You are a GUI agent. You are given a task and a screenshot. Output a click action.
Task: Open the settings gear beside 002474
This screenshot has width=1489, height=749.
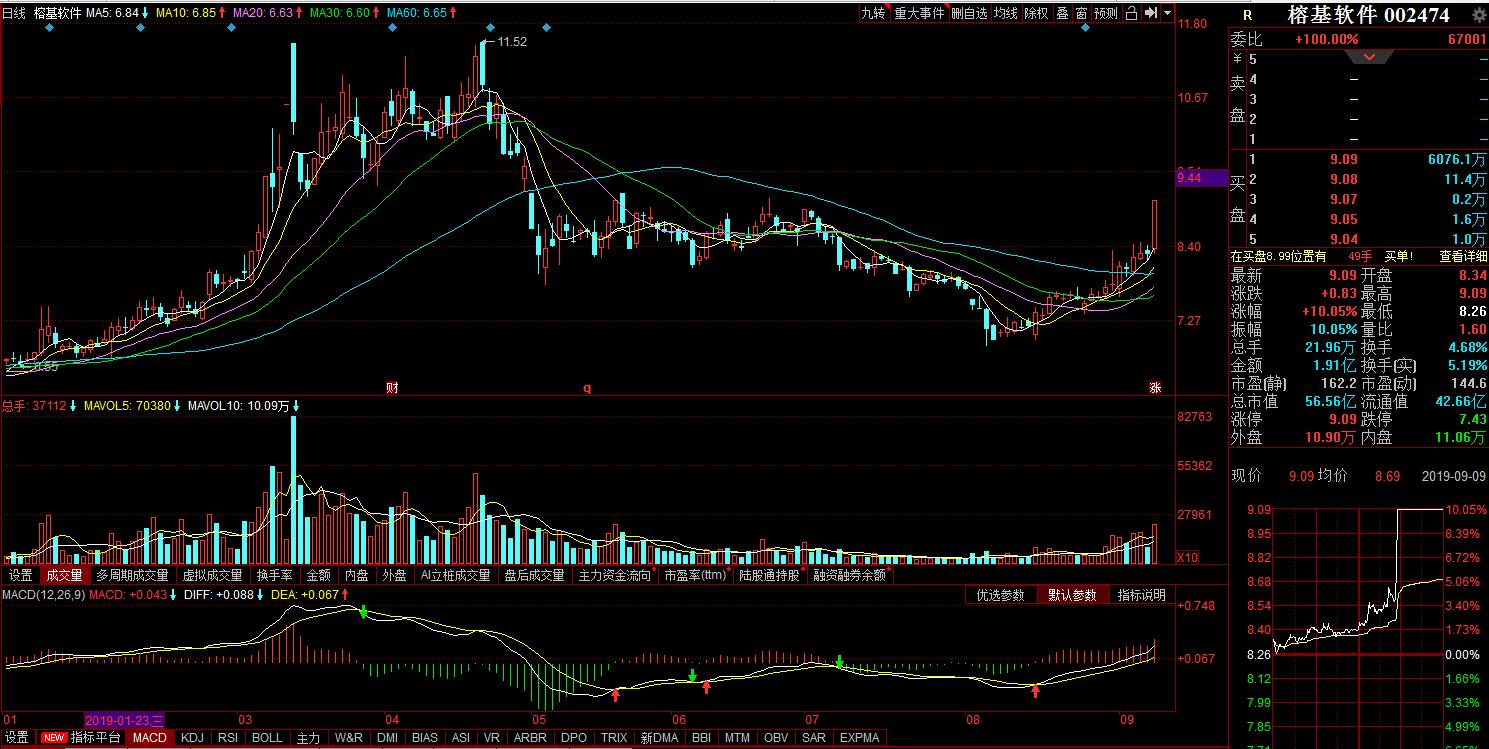(1480, 16)
